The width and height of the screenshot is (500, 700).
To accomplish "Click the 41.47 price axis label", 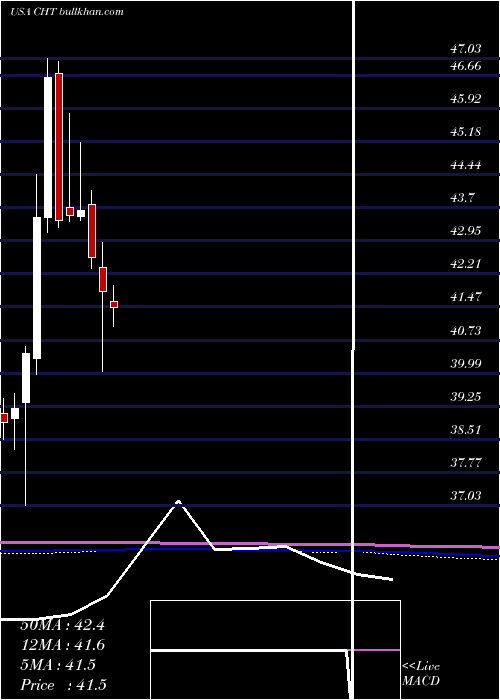I will (x=466, y=297).
